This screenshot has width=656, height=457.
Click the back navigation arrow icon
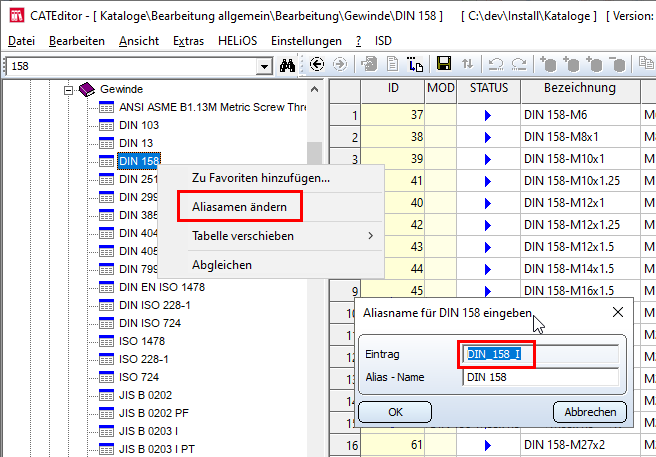(317, 64)
